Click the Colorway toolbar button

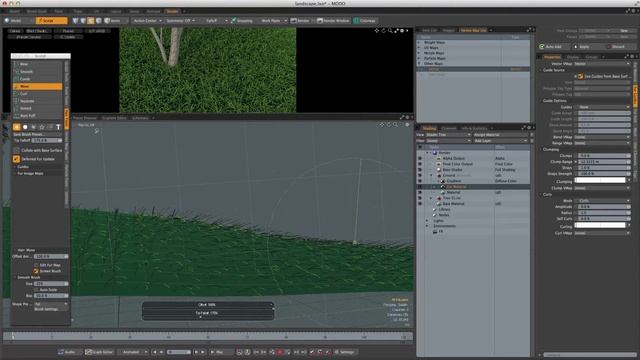click(x=364, y=20)
